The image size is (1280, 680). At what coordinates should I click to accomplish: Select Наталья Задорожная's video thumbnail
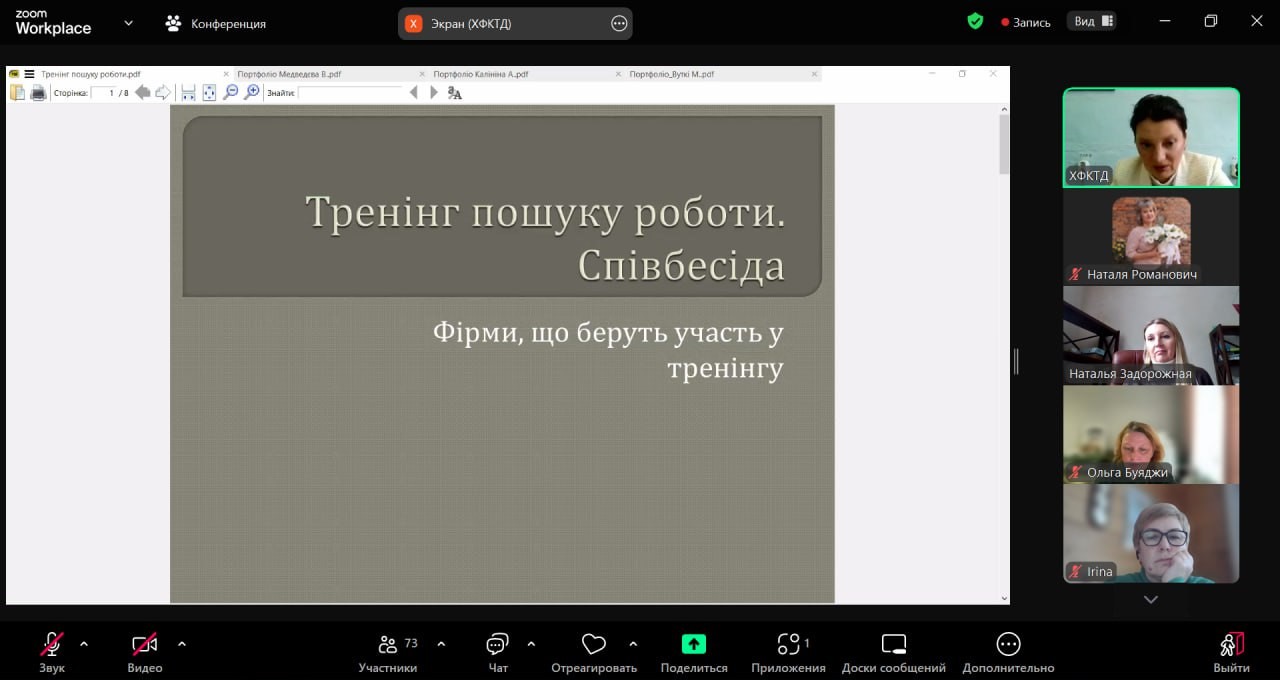pos(1150,336)
